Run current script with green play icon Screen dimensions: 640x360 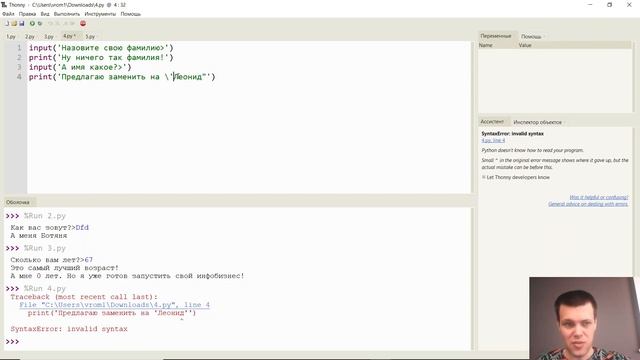(x=32, y=24)
